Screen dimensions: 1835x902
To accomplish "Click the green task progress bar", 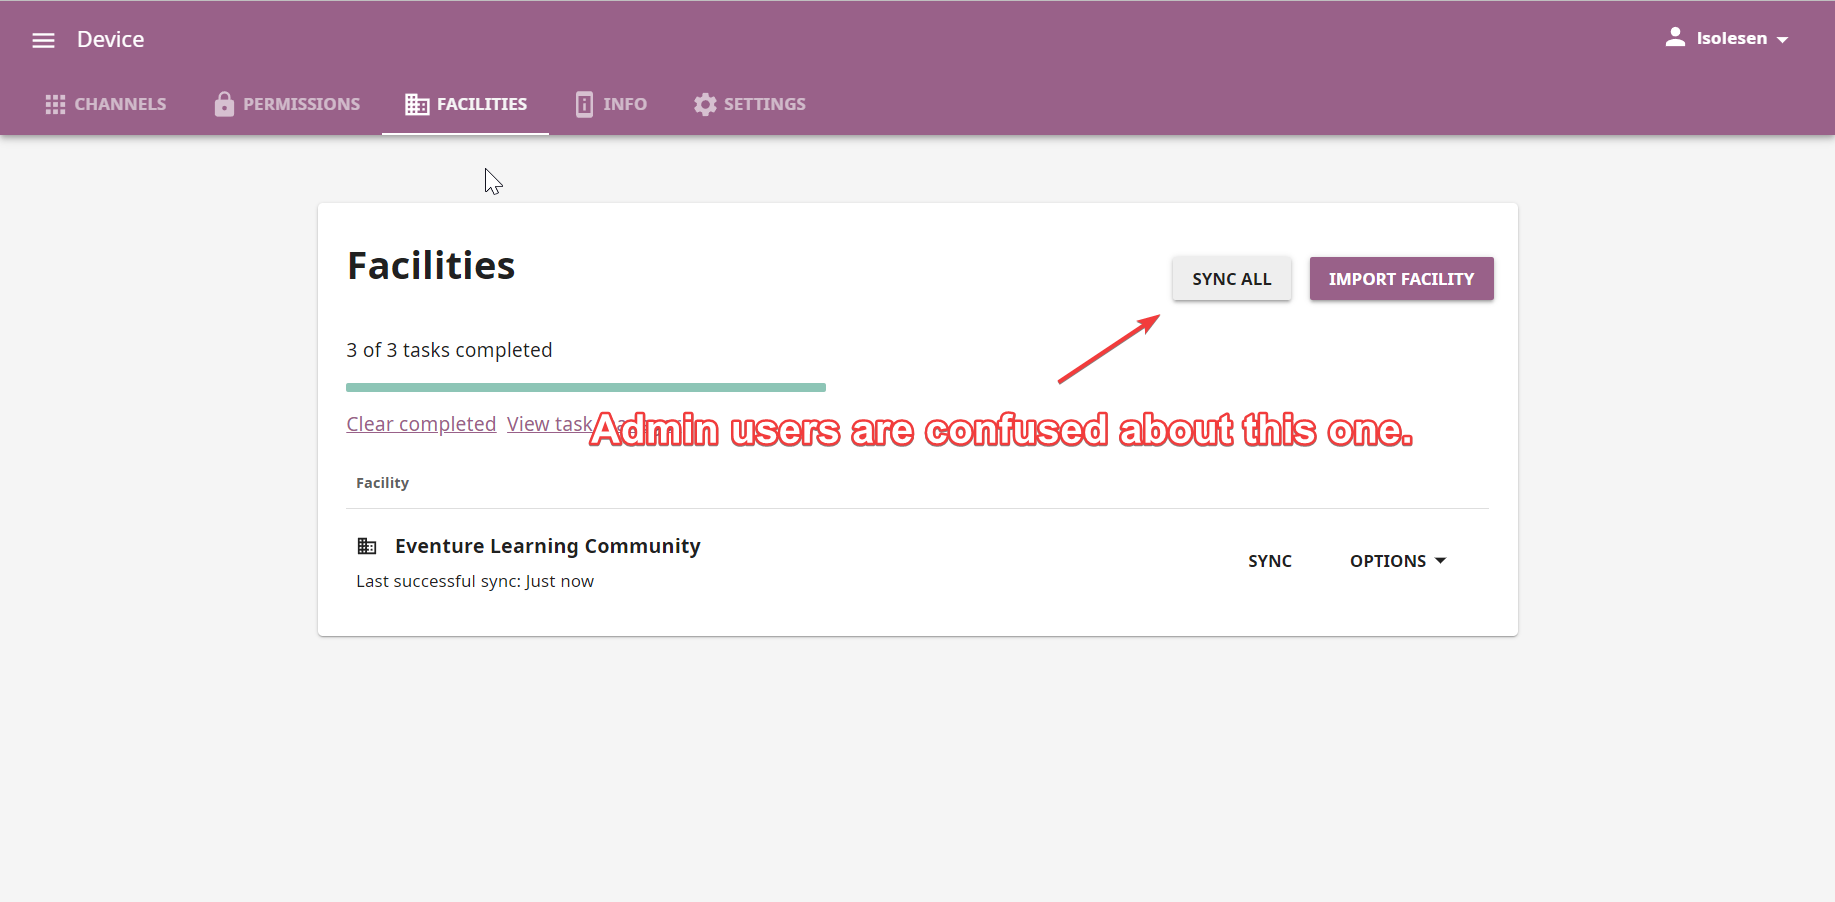I will 585,387.
